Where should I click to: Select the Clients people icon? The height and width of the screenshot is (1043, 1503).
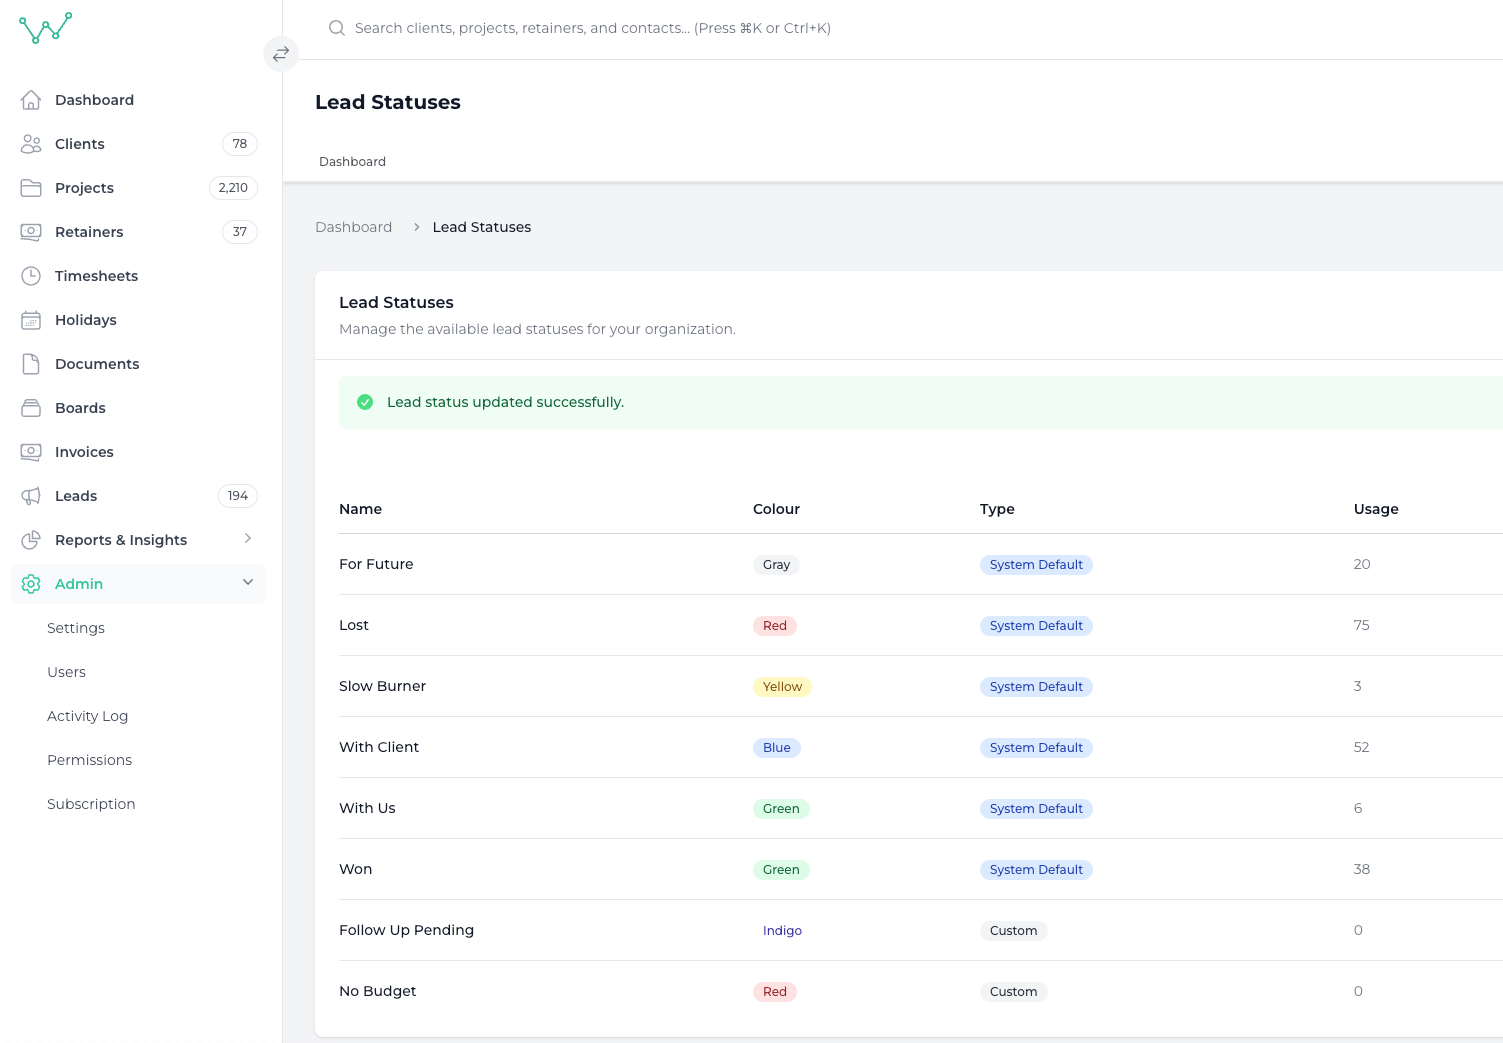[30, 143]
